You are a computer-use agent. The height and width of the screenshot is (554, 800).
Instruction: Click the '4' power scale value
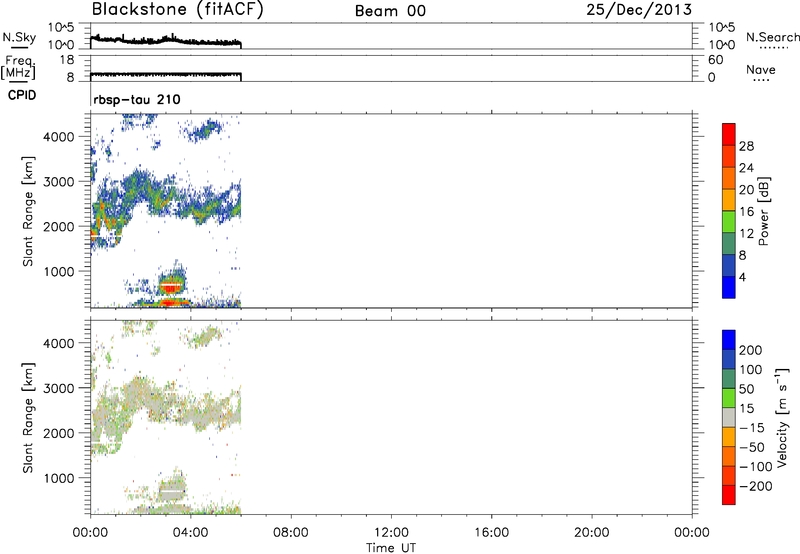[x=742, y=277]
